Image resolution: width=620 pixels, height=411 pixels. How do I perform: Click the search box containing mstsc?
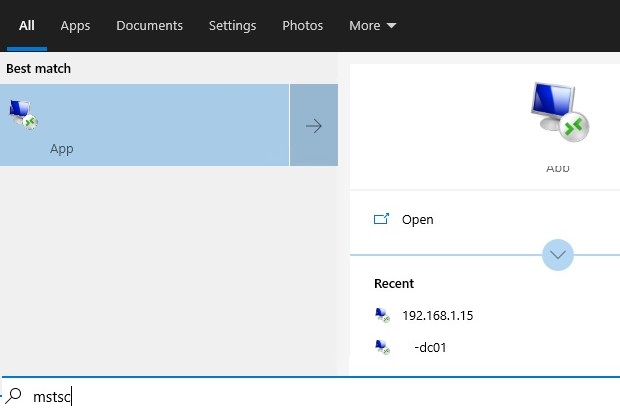300,395
